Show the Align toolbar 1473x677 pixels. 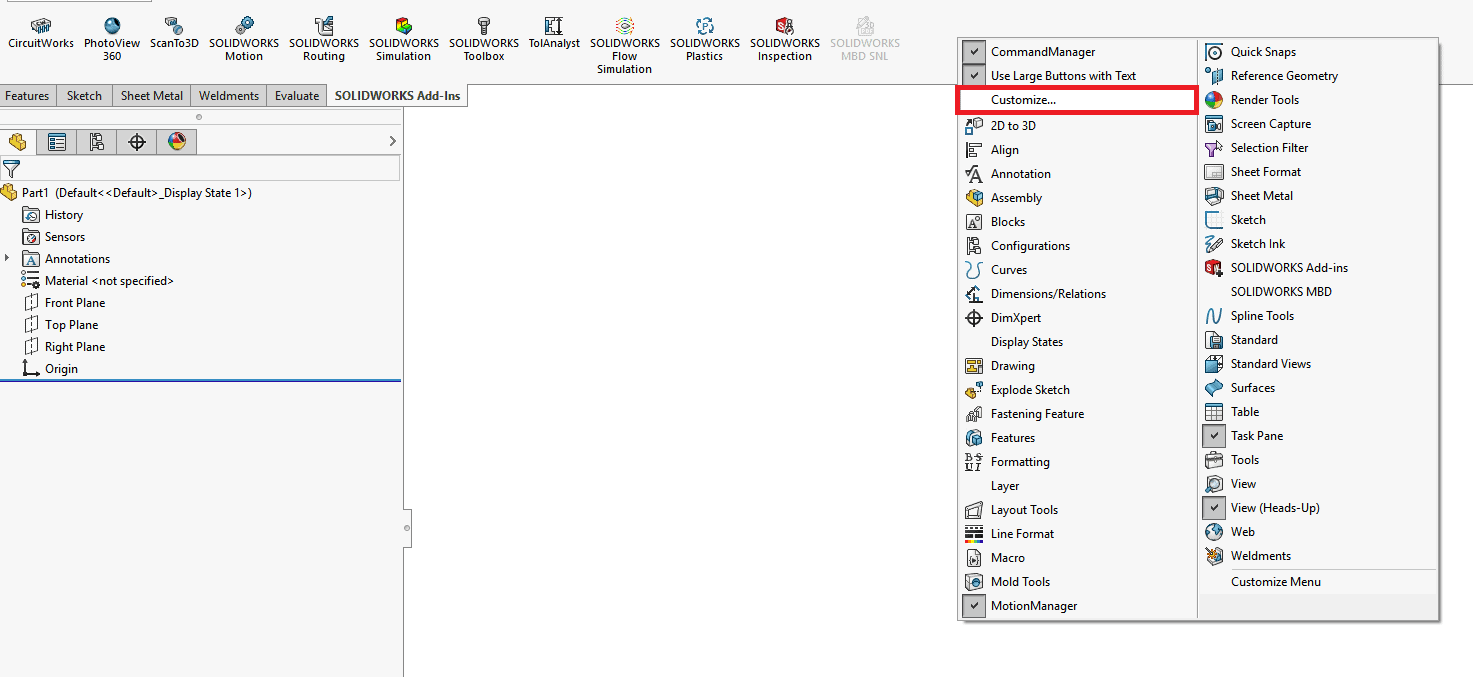tap(1077, 150)
